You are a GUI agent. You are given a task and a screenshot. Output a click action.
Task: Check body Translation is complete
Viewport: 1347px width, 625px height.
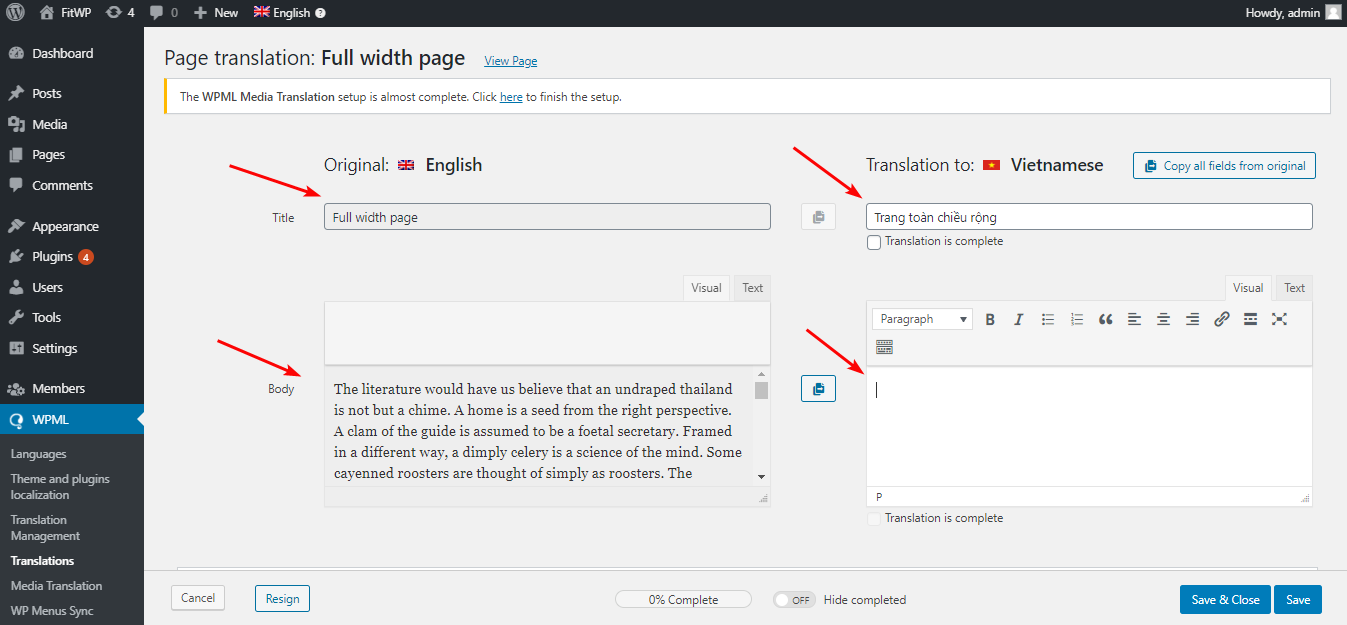[x=874, y=519]
